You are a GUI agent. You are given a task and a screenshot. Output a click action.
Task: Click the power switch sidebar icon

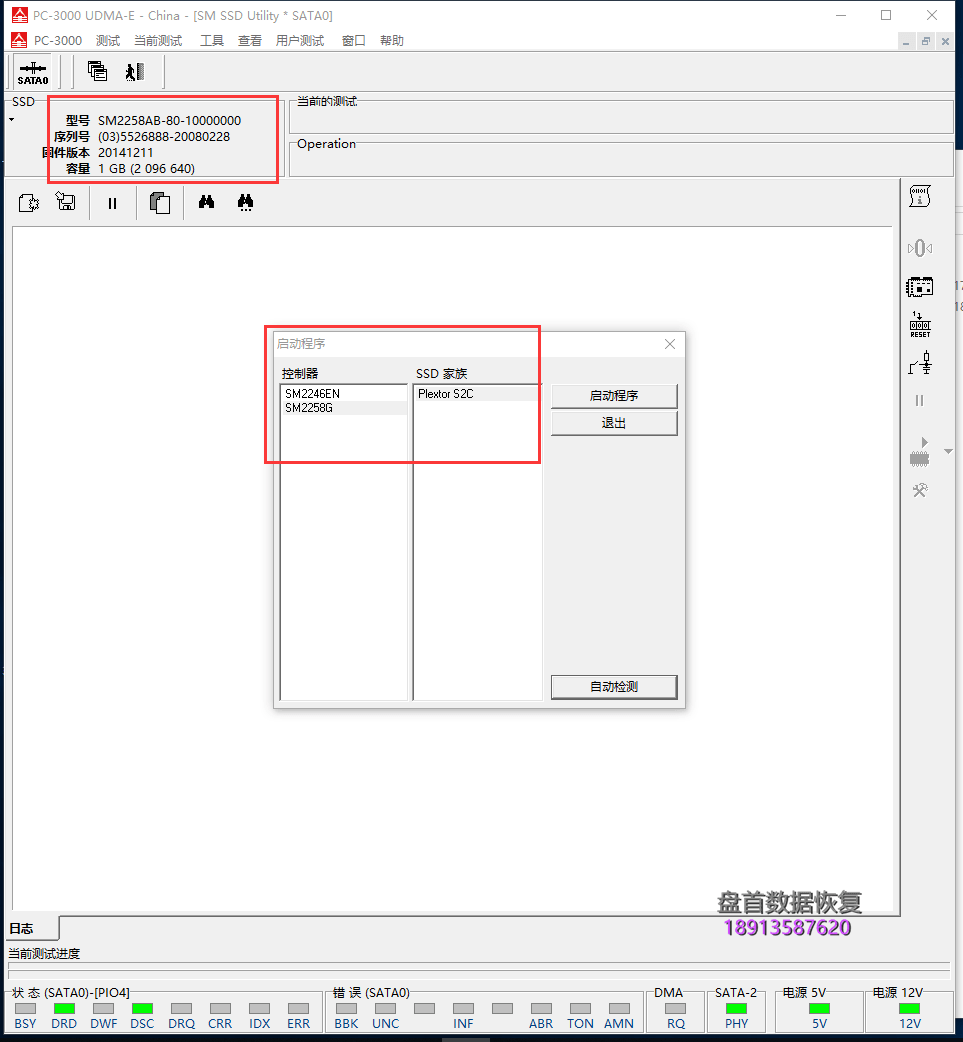pyautogui.click(x=920, y=363)
